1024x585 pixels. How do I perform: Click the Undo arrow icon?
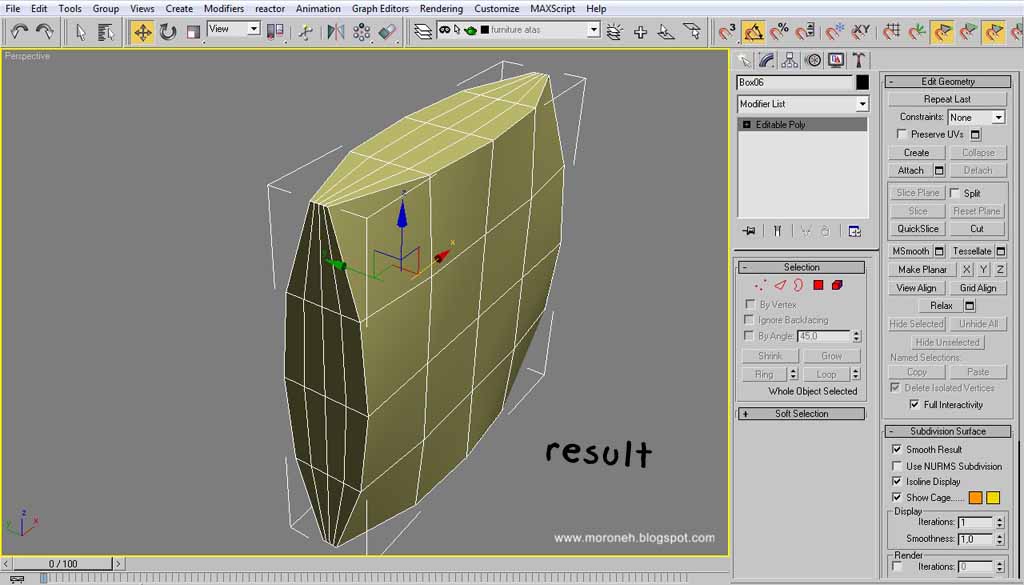coord(20,31)
